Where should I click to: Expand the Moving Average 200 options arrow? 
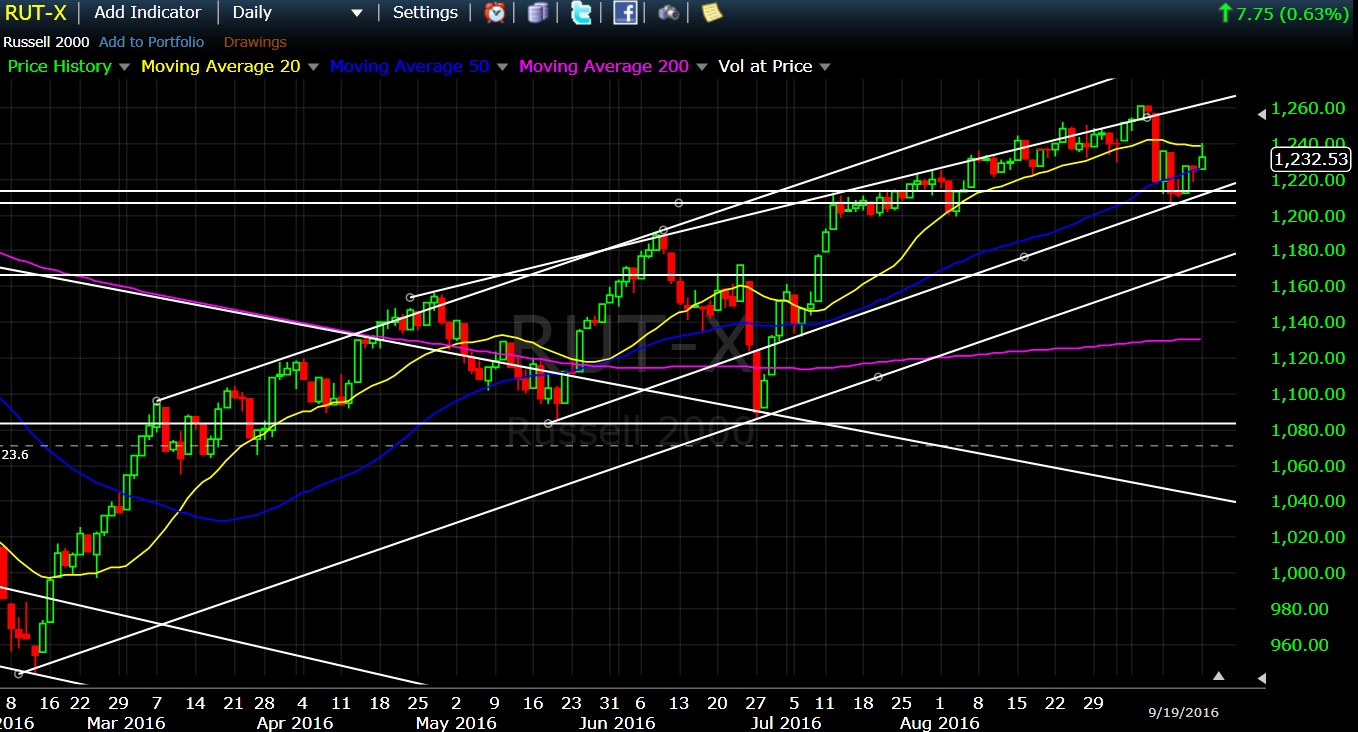point(702,67)
